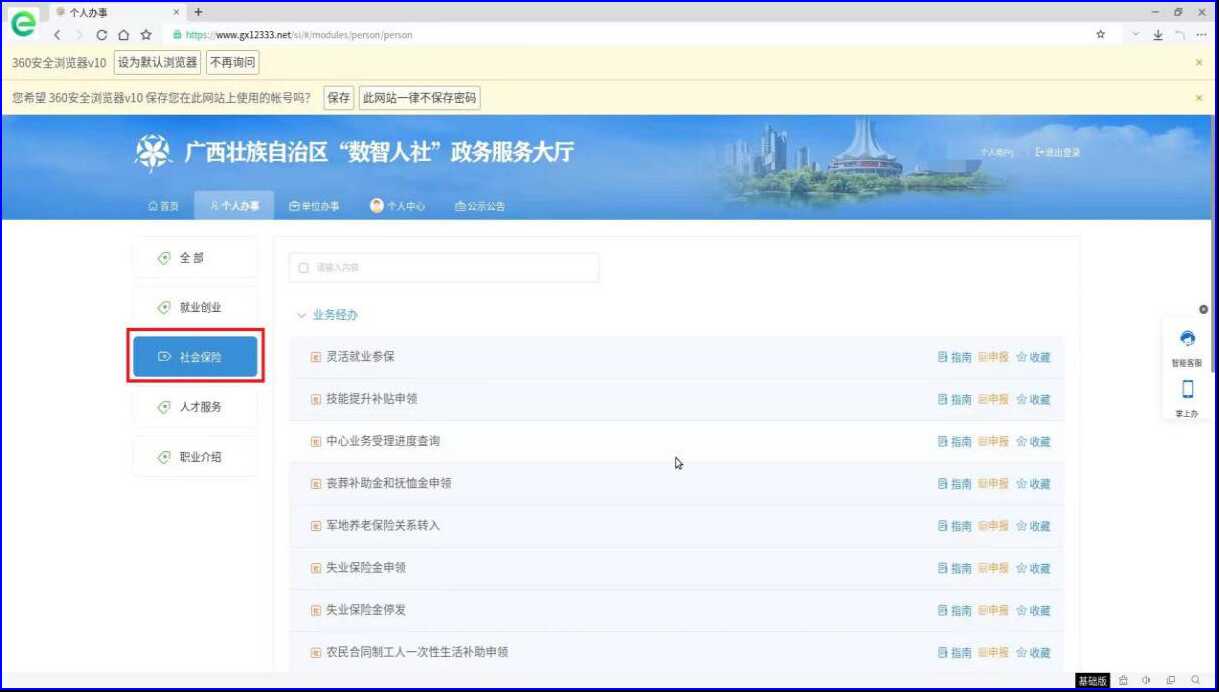Screen dimensions: 1219x692
Task: Collapse the 业务经办 section
Action: point(302,315)
